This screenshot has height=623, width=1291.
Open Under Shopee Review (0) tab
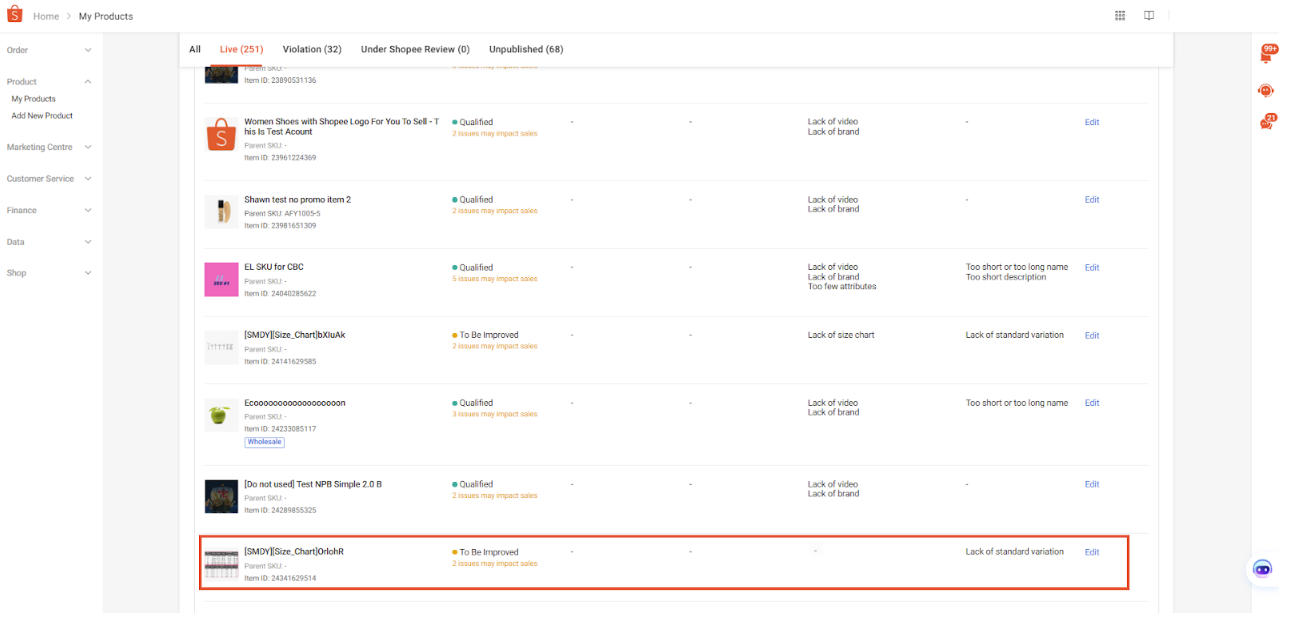(x=415, y=49)
